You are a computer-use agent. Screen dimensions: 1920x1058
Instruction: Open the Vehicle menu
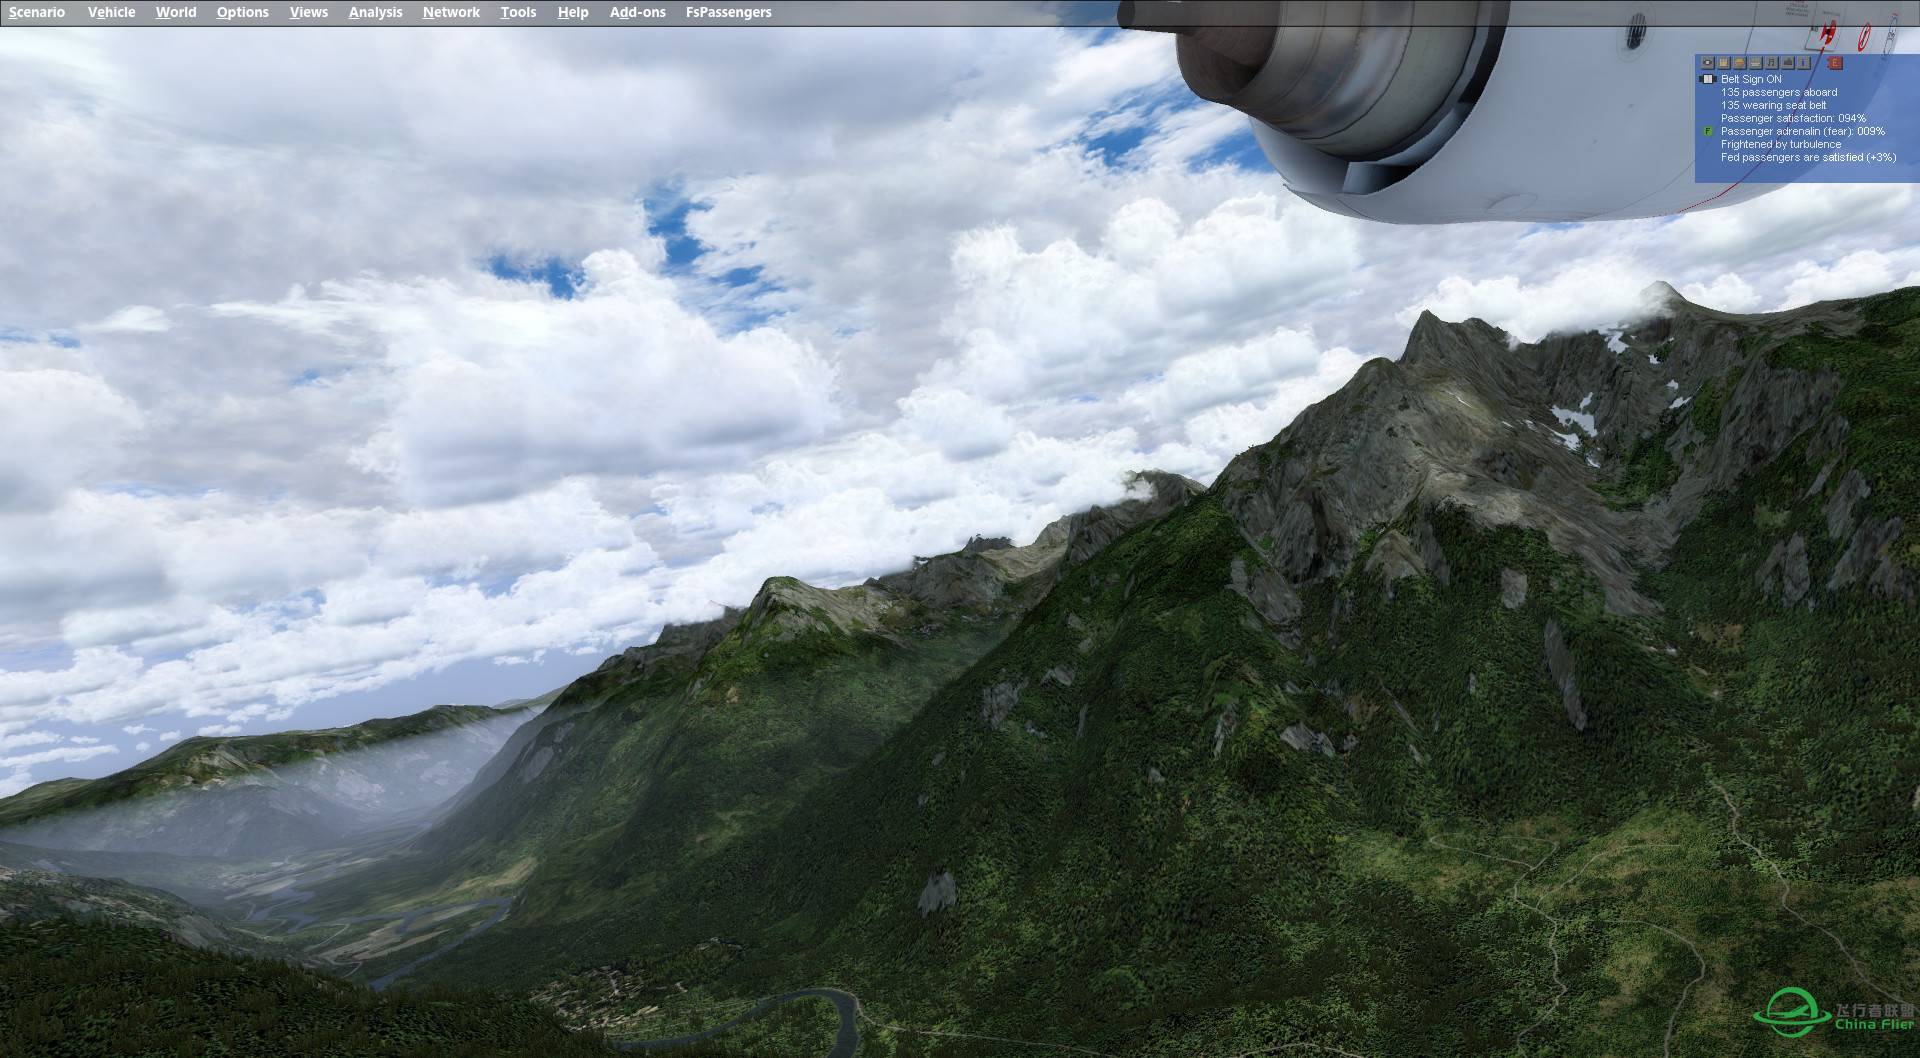pos(111,12)
